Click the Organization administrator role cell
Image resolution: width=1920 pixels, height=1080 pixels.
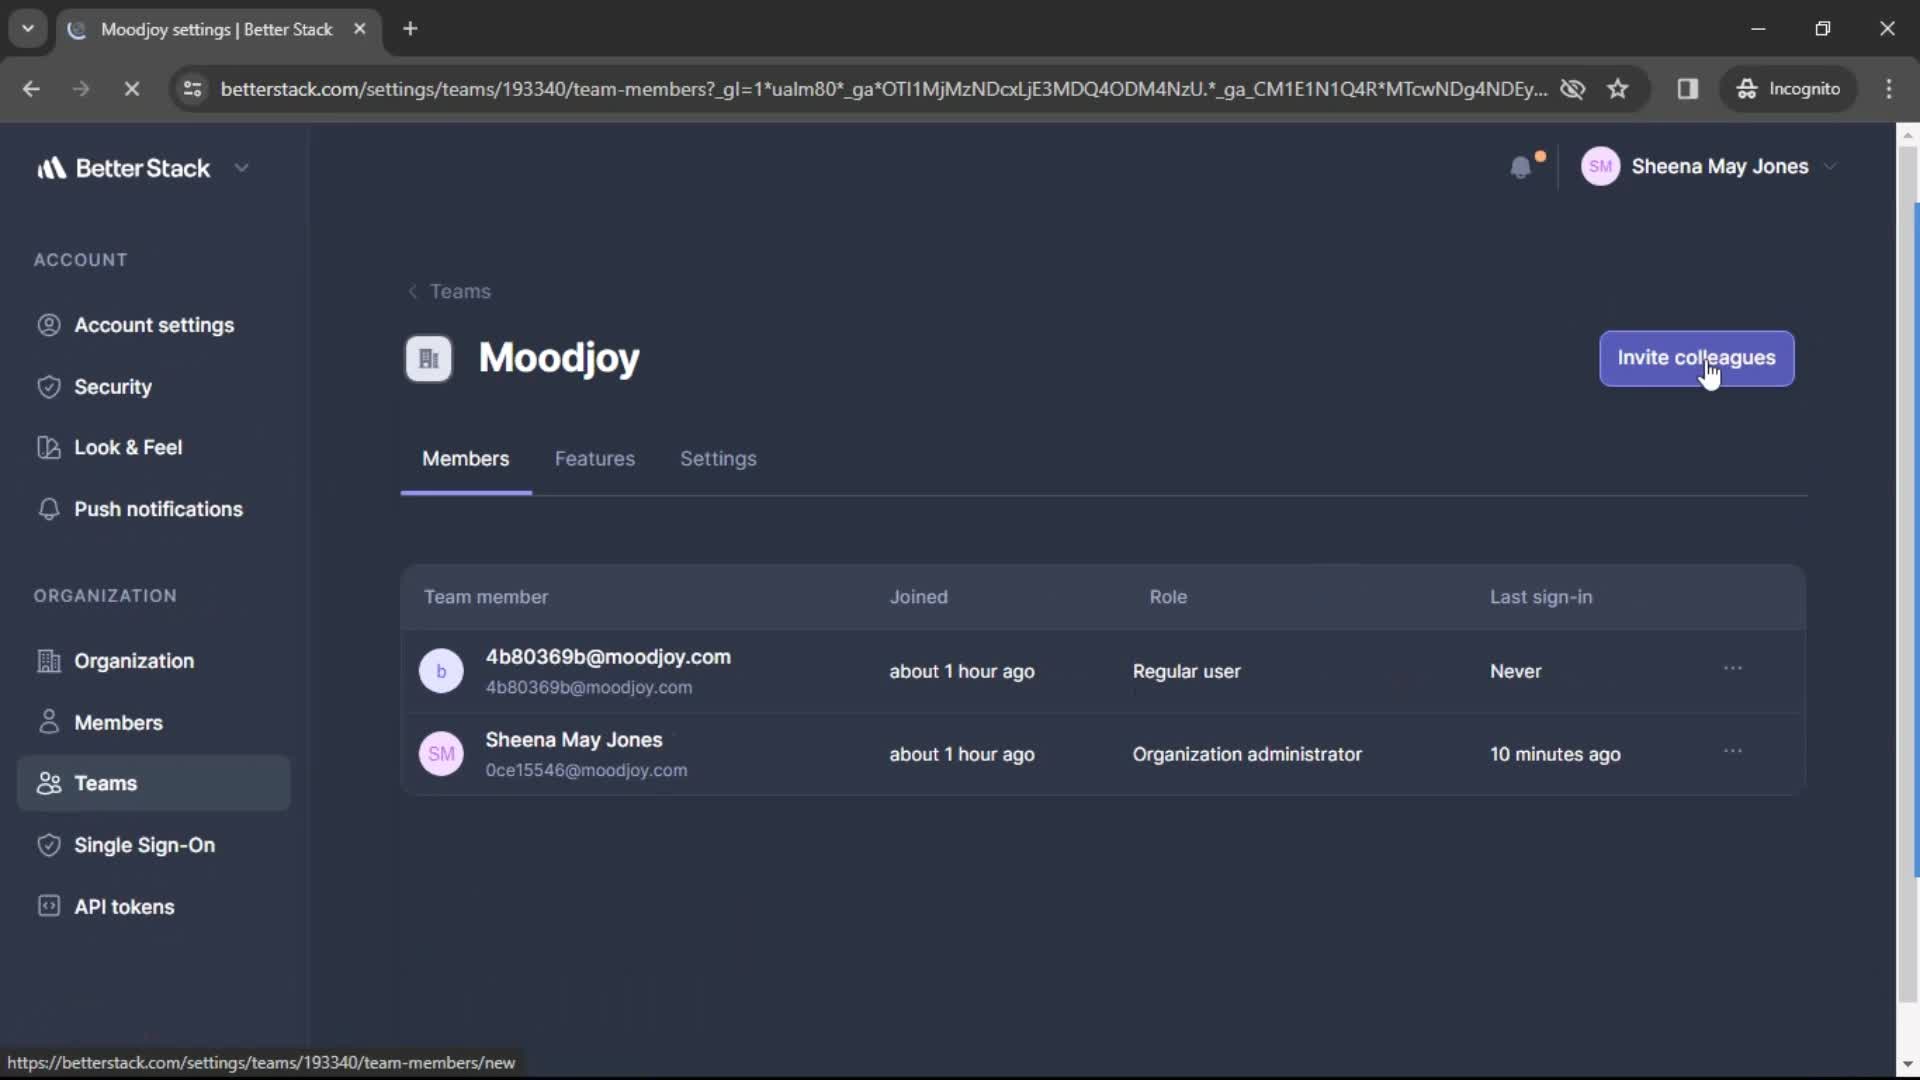(x=1247, y=754)
